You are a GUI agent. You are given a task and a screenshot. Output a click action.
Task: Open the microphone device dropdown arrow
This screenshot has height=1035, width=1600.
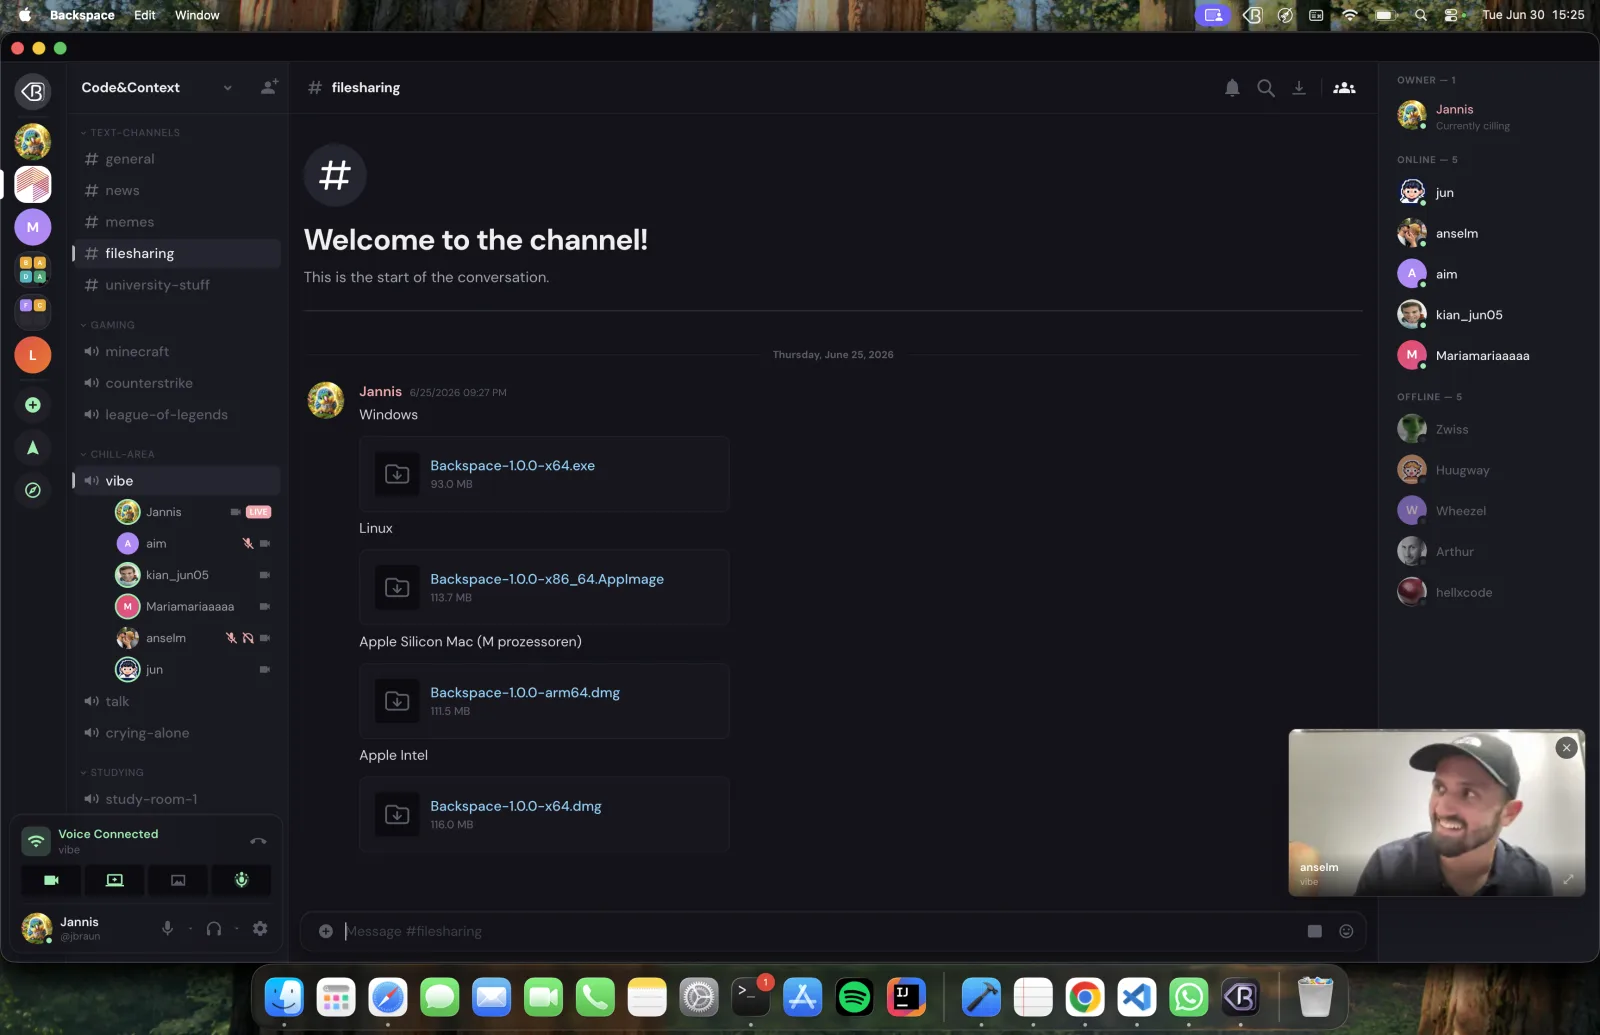190,929
